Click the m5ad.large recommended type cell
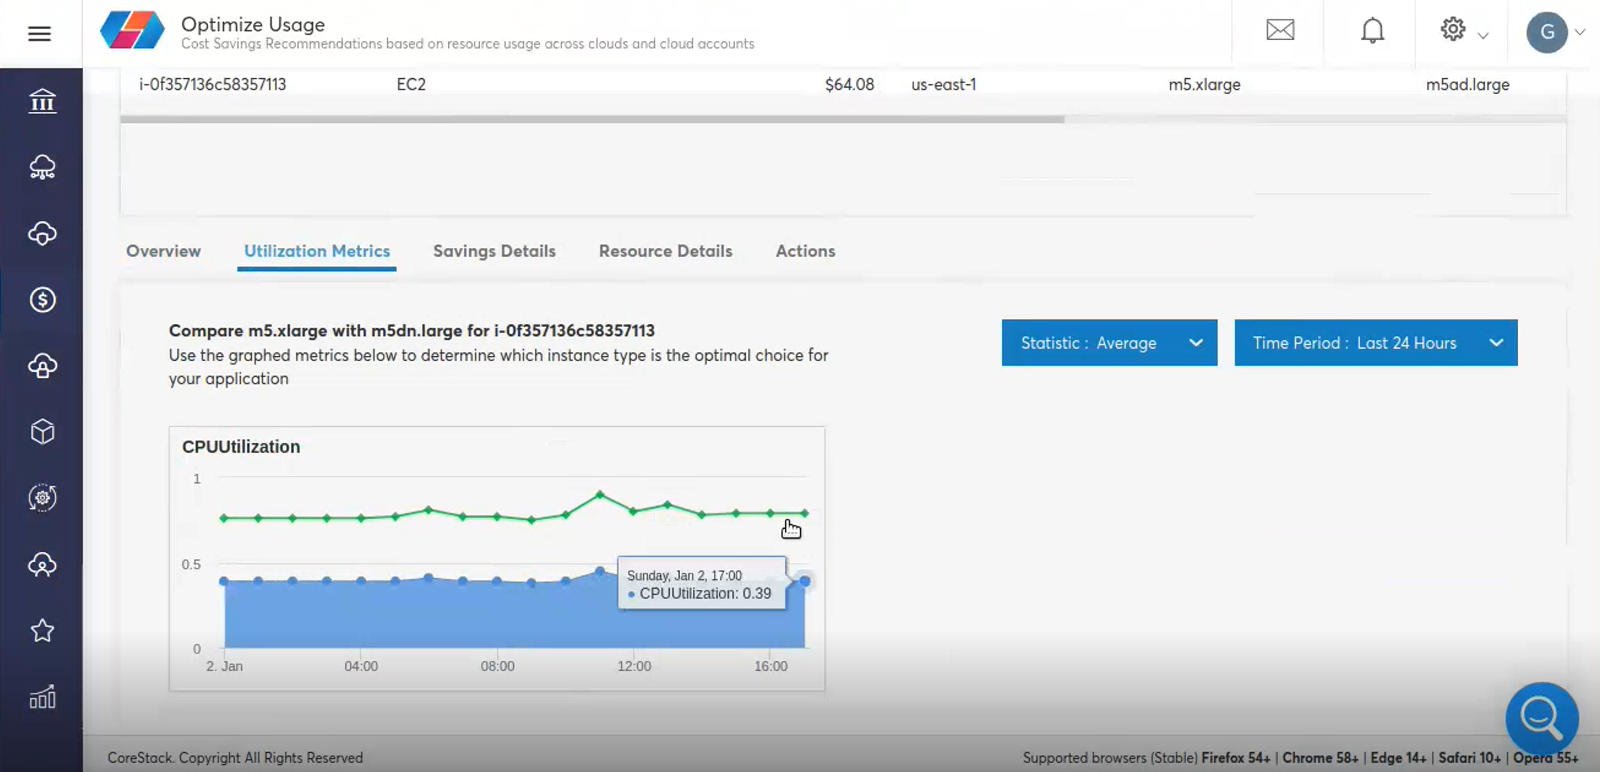1600x772 pixels. click(x=1467, y=85)
